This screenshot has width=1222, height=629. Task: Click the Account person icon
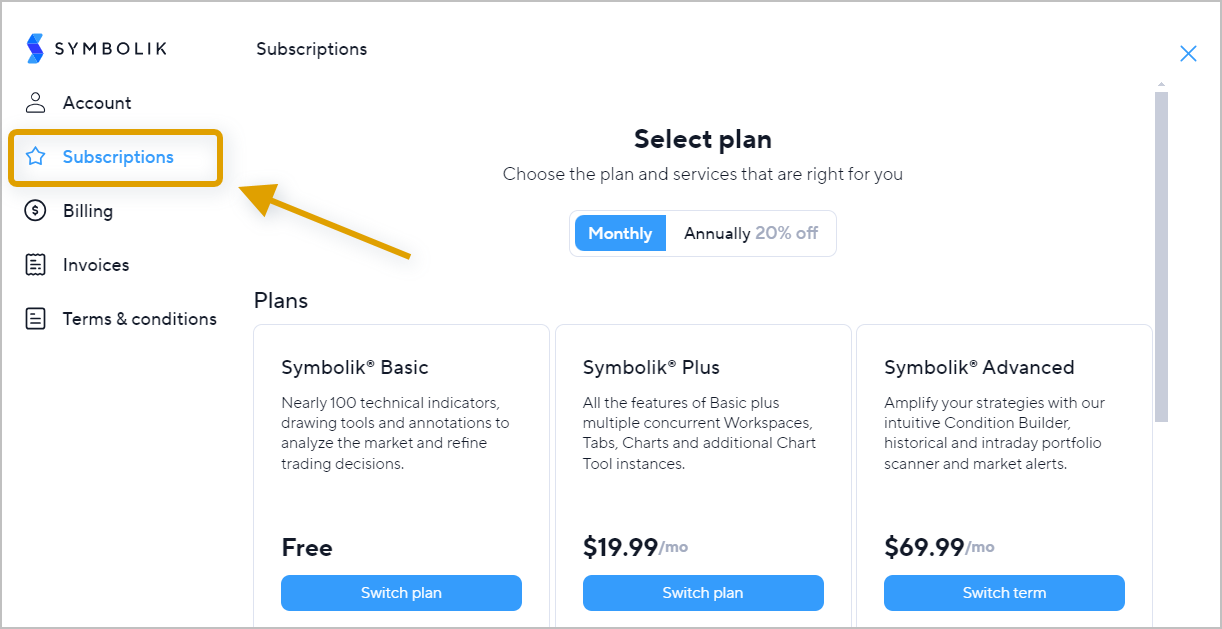tap(36, 103)
